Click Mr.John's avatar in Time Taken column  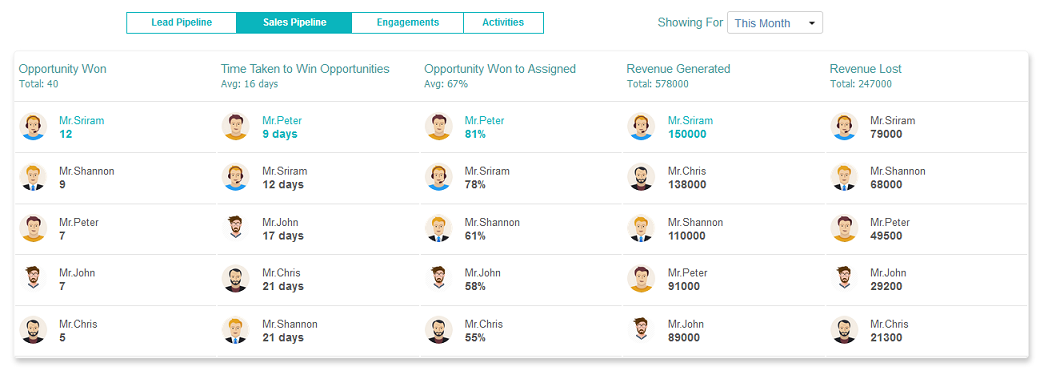point(235,228)
